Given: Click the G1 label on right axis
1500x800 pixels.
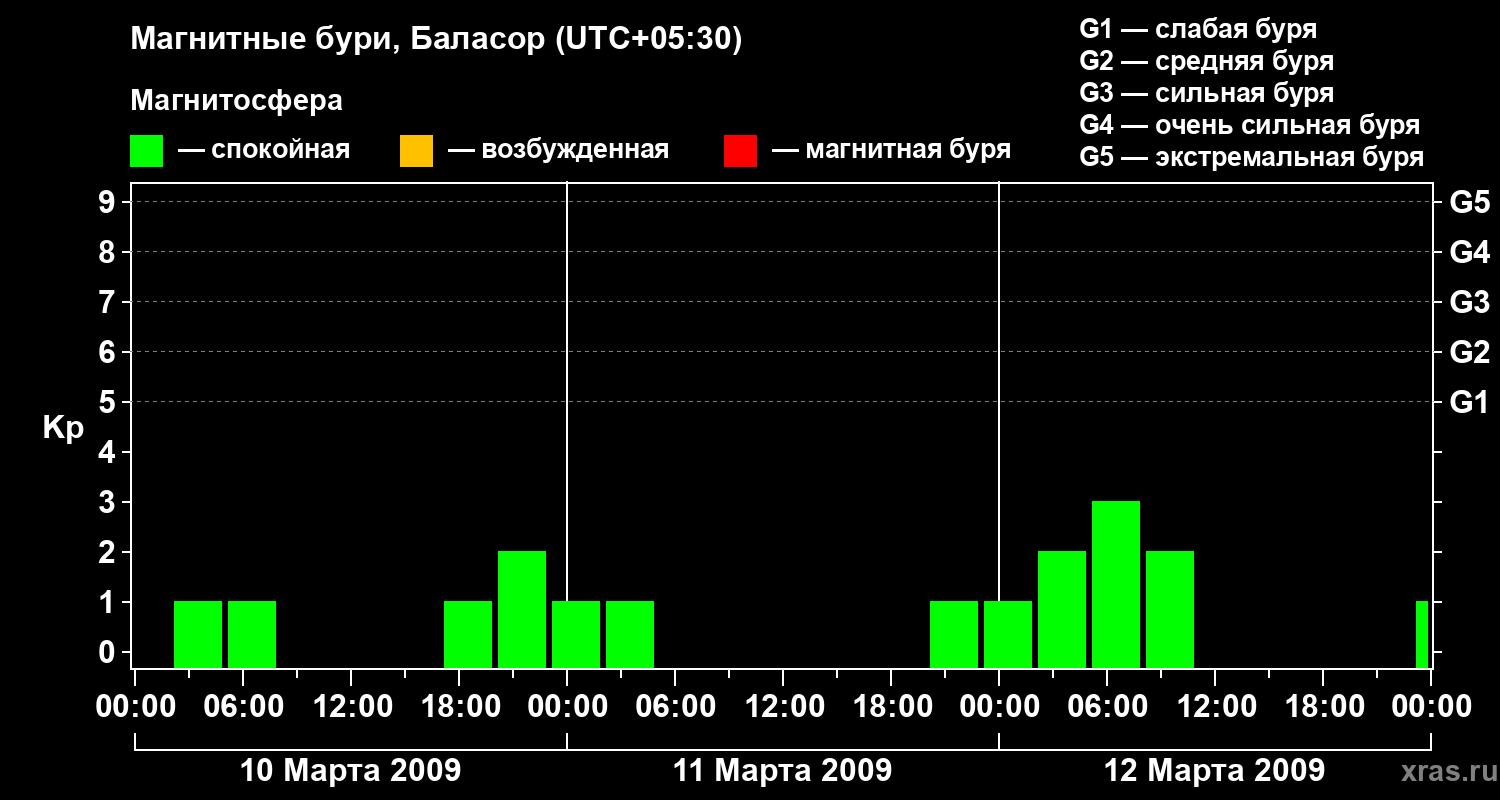Looking at the screenshot, I should click(1469, 402).
